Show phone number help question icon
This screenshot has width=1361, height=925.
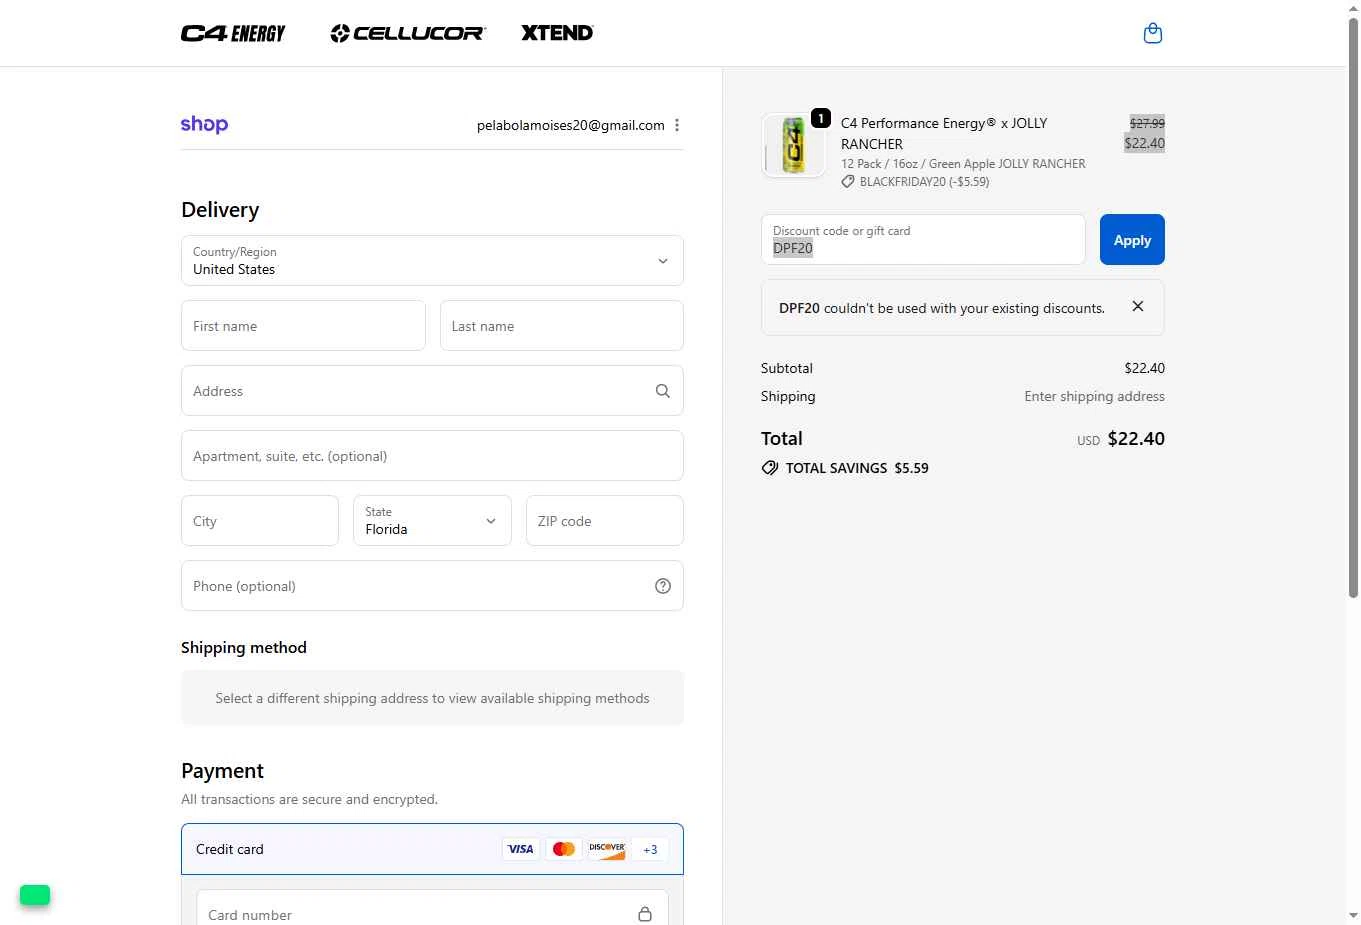tap(662, 586)
